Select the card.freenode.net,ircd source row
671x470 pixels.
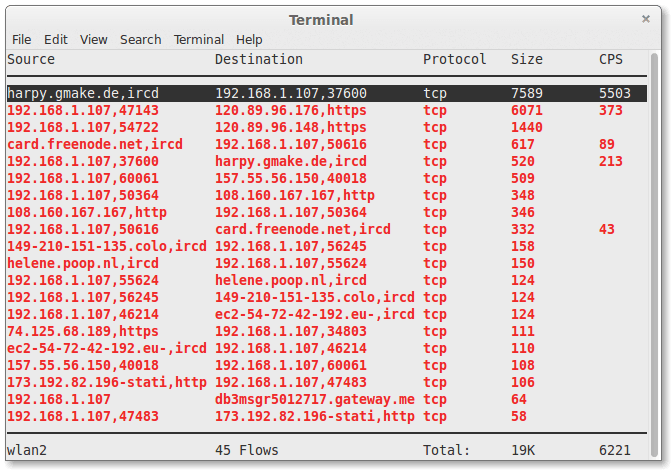(x=95, y=144)
